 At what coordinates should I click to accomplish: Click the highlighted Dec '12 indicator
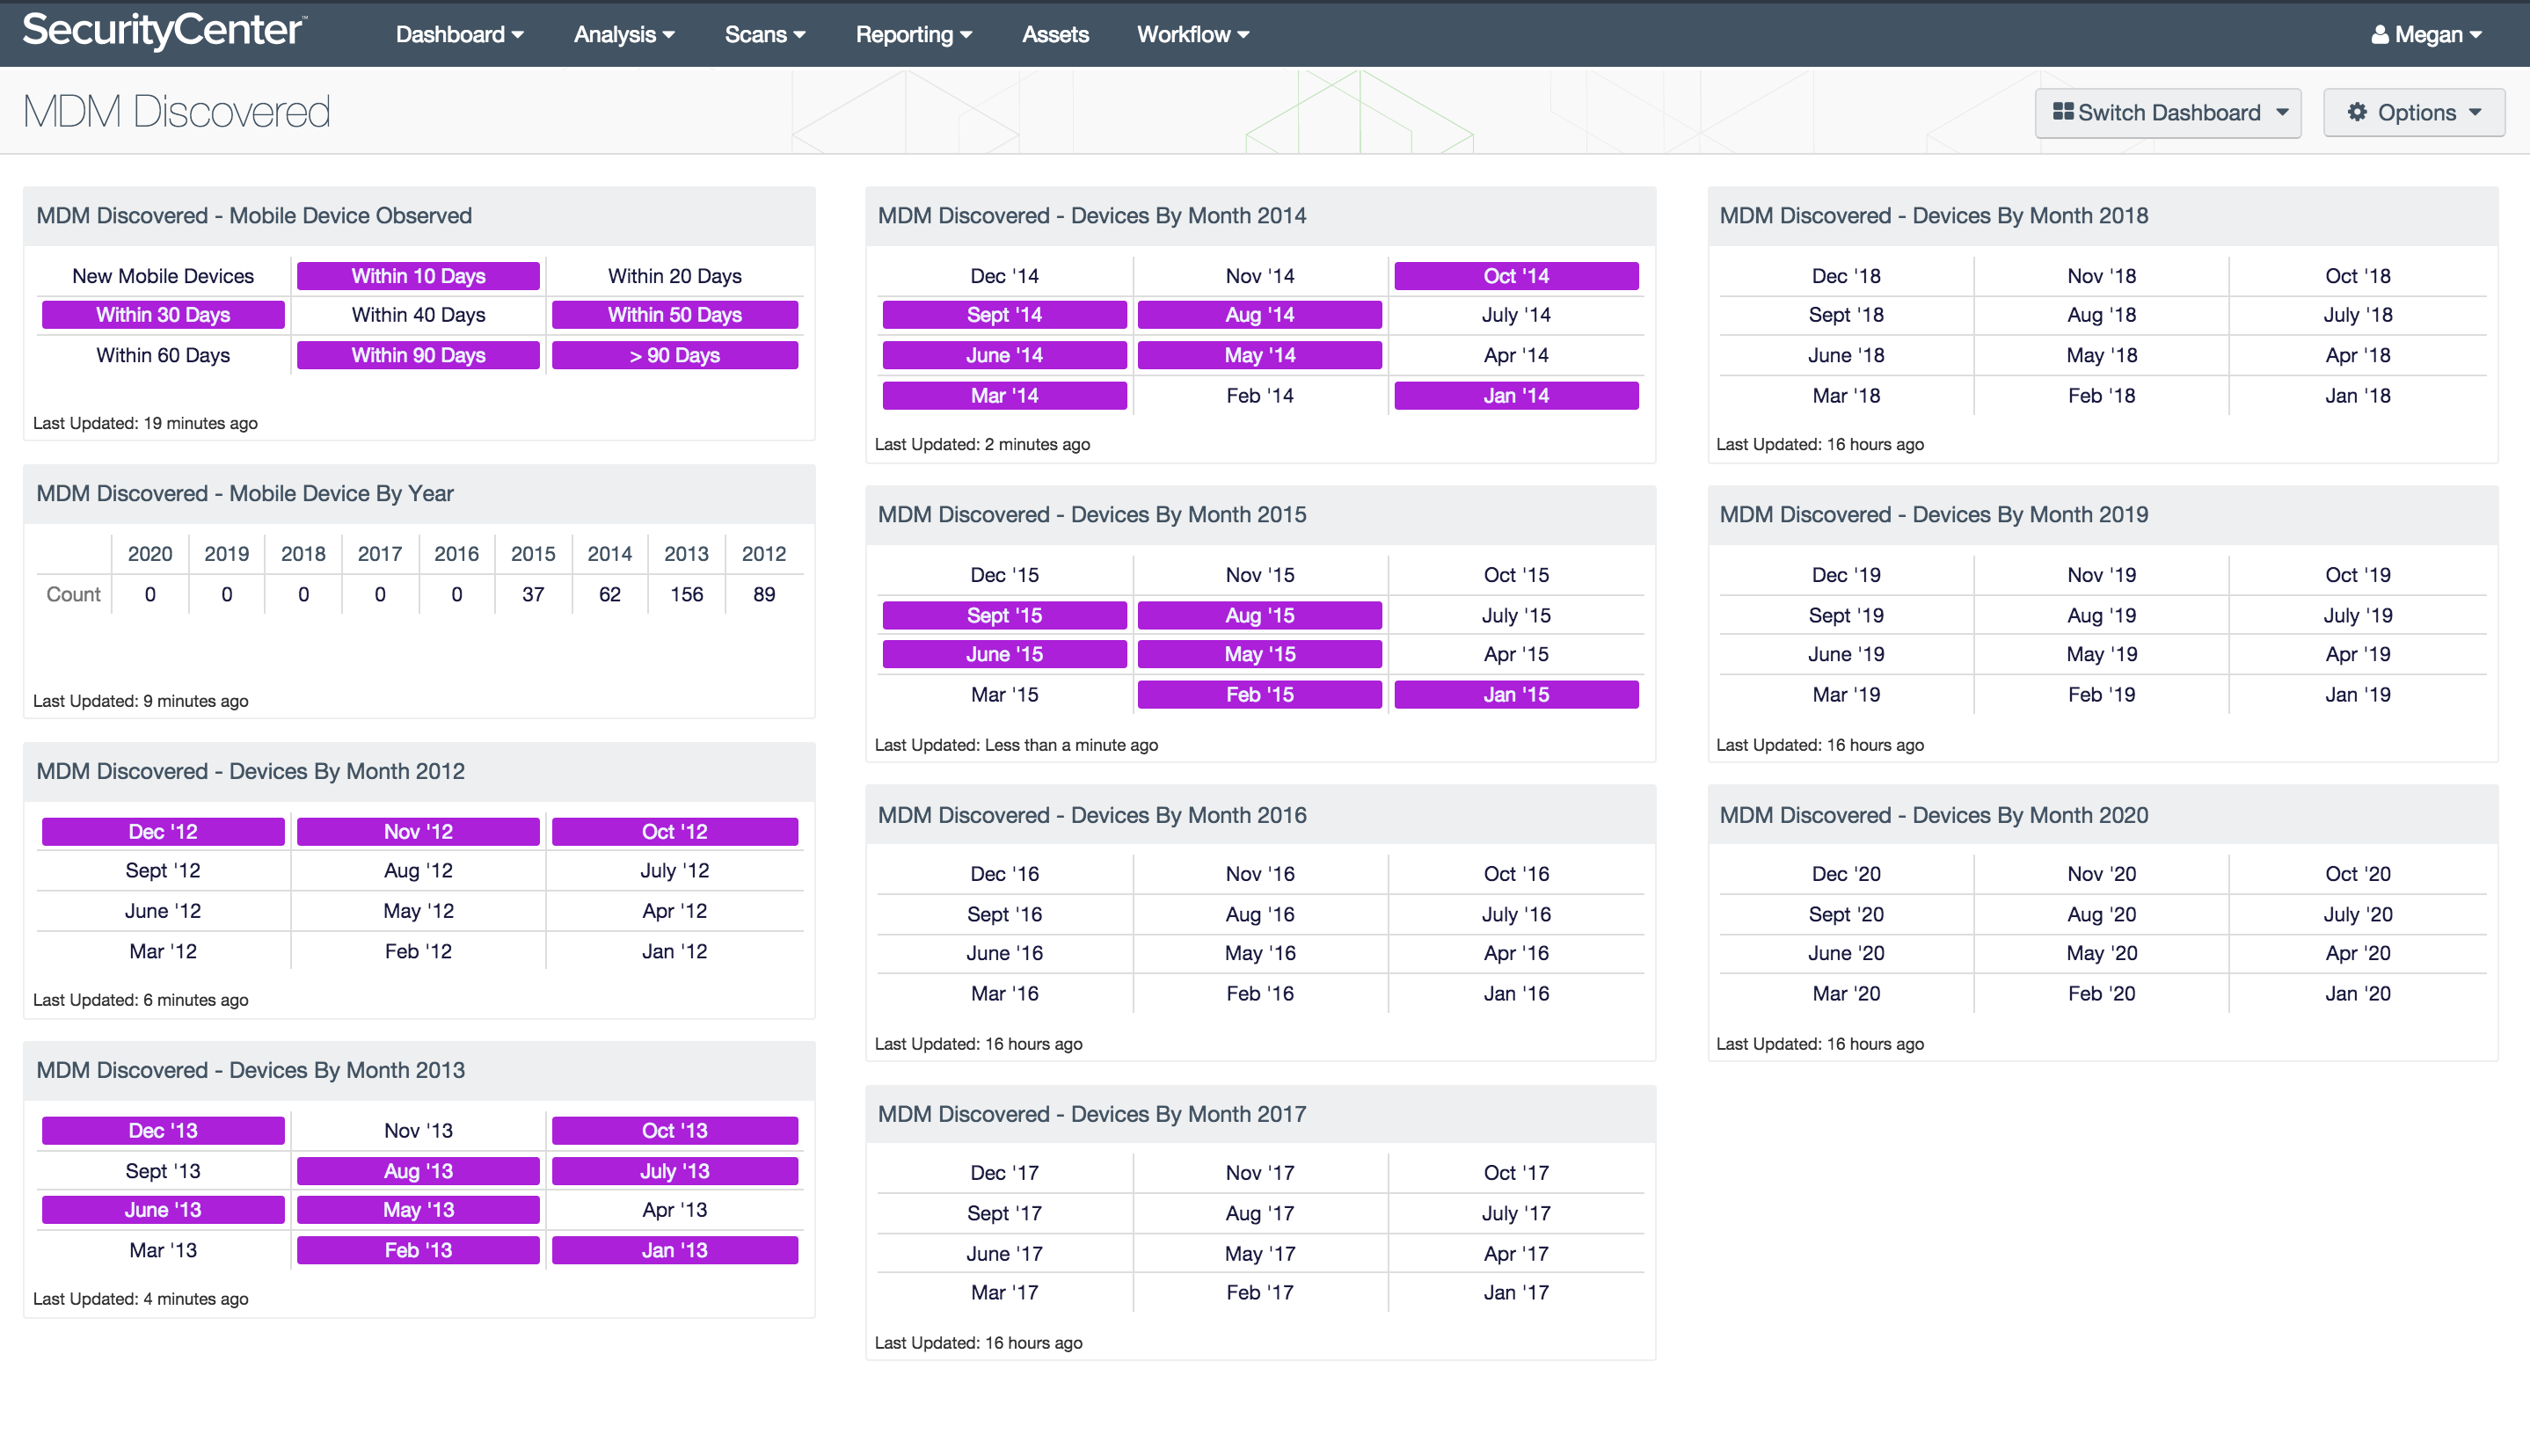[x=163, y=832]
